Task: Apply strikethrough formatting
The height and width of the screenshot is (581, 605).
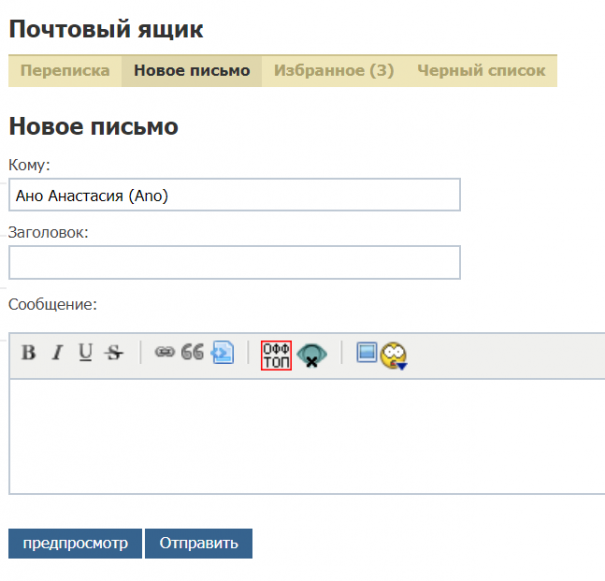Action: coord(114,353)
